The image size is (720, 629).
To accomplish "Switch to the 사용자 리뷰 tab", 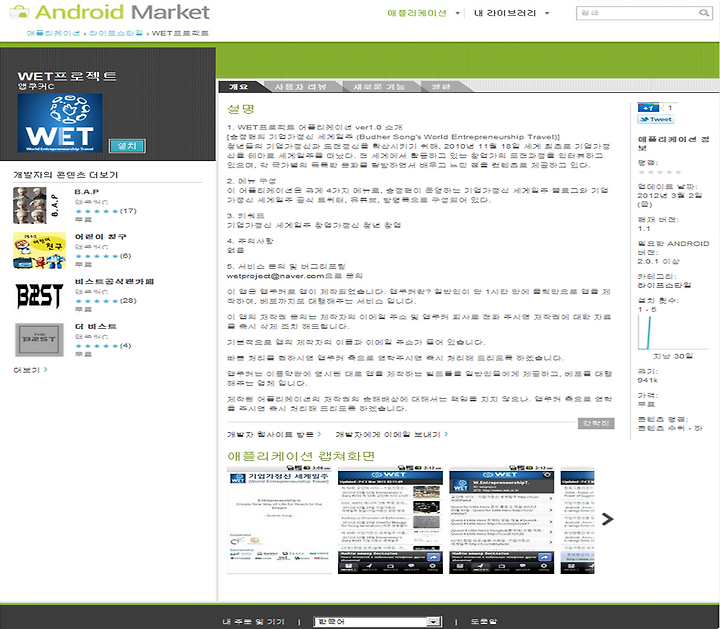I will coord(301,86).
